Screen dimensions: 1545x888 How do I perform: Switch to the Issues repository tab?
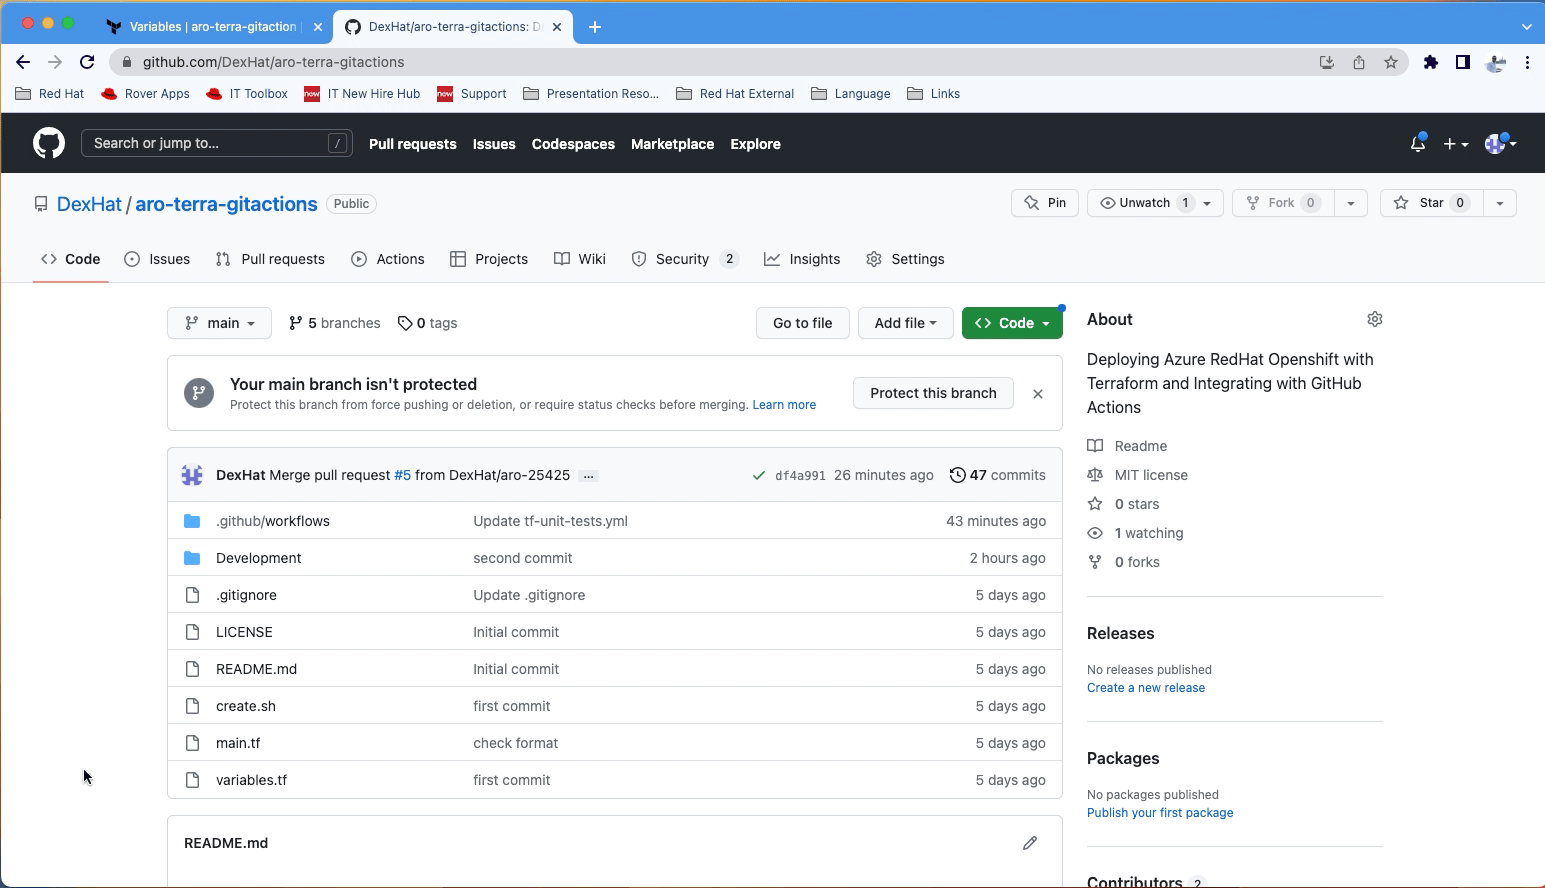157,259
